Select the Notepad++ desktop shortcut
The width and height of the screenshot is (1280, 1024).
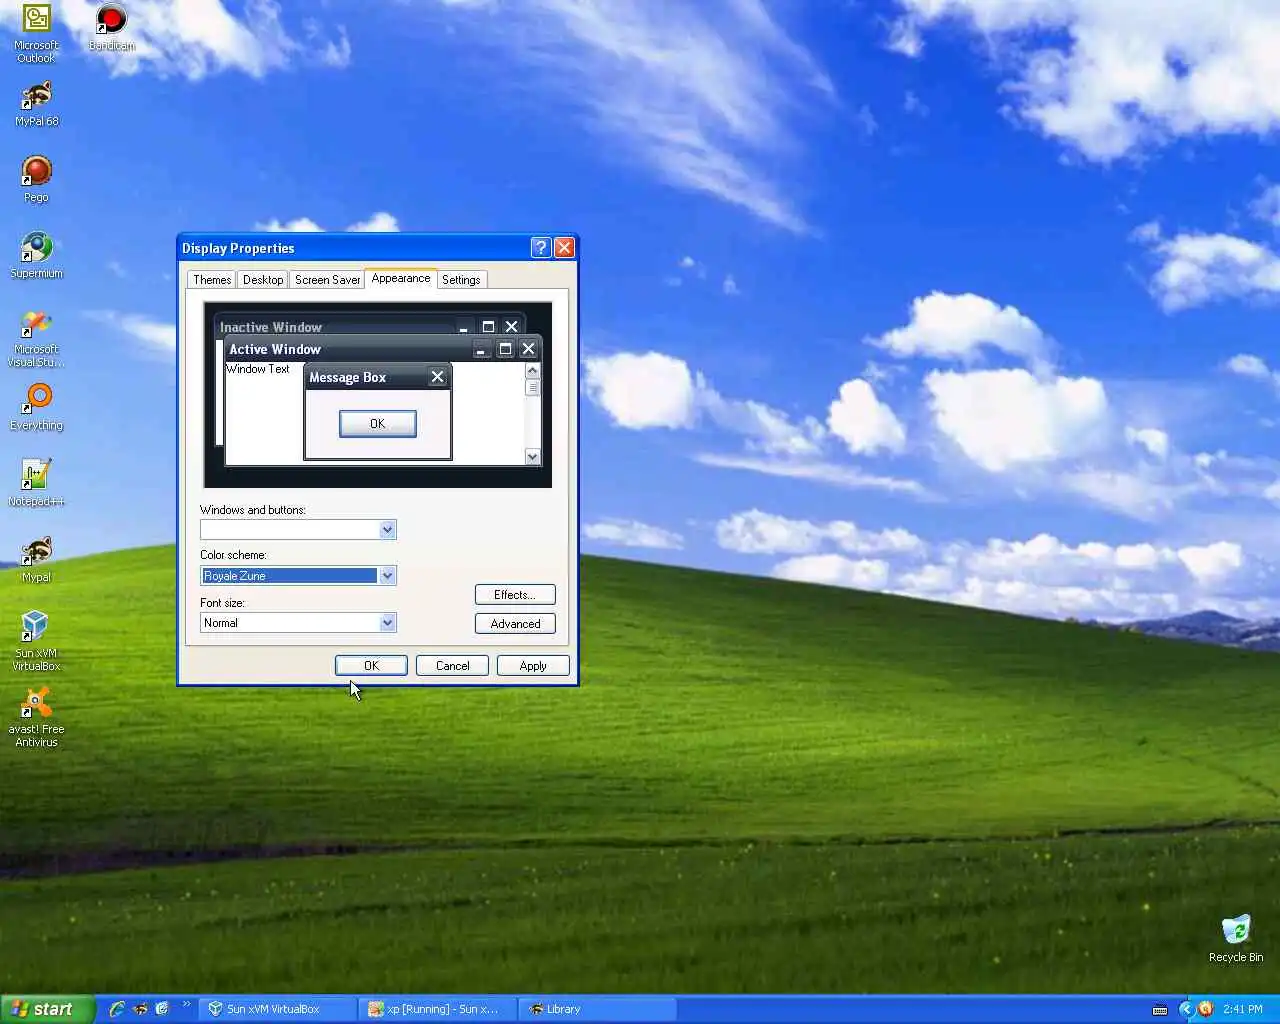(36, 484)
